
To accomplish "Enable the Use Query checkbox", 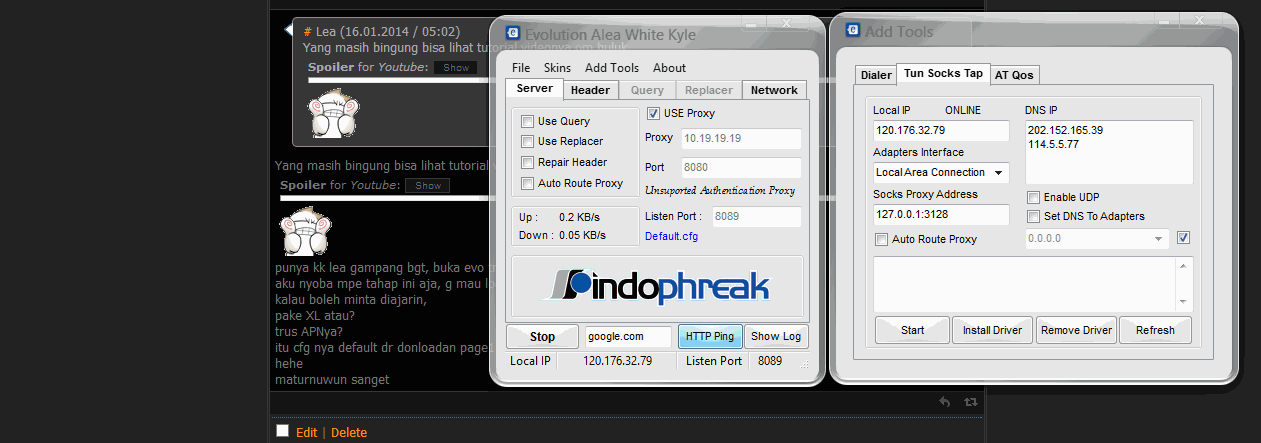I will [x=527, y=121].
